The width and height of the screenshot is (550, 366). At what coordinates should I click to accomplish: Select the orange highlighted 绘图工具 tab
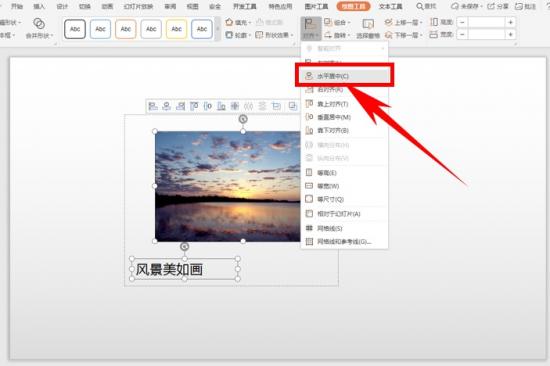point(353,6)
